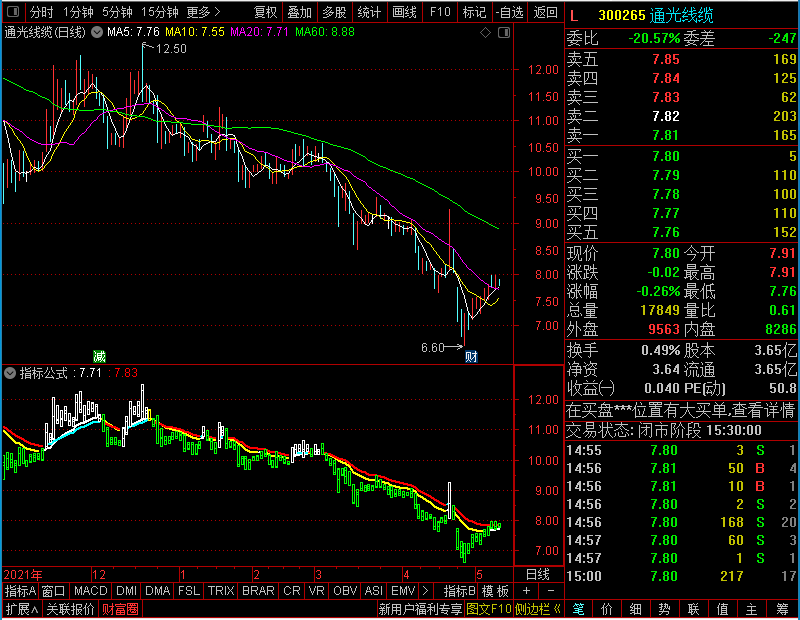Viewport: 800px width, 620px height.
Task: Select the 筹 chip distribution tab
Action: click(x=782, y=609)
